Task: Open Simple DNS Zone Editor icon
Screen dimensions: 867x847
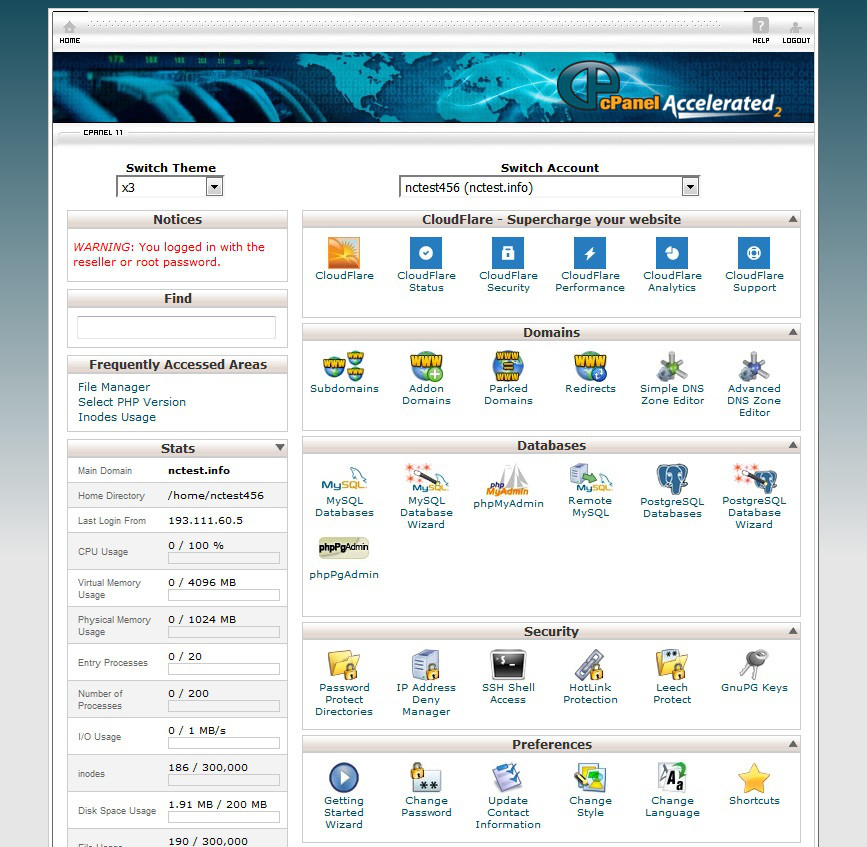Action: (672, 366)
